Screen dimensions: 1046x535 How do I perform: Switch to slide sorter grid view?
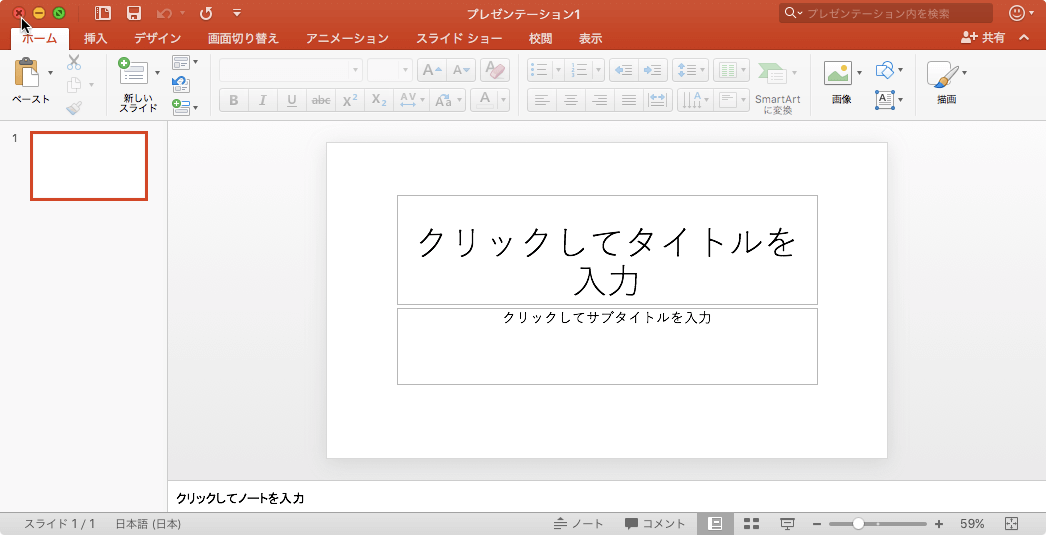(x=751, y=524)
